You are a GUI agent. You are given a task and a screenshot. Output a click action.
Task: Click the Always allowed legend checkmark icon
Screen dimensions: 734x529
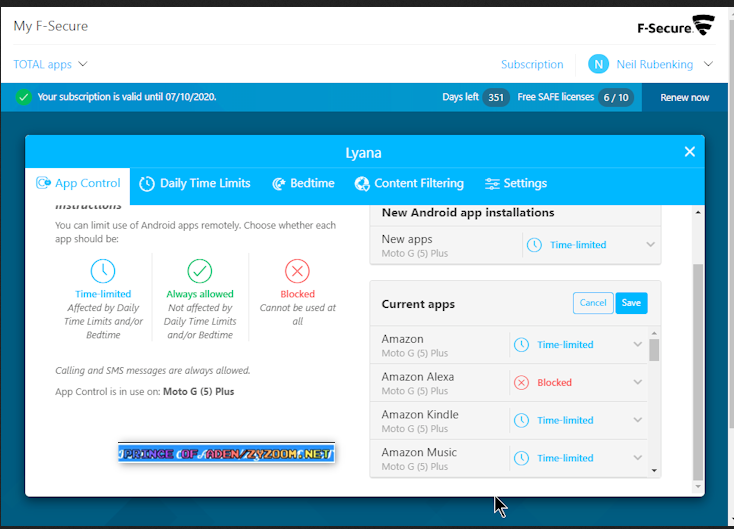(x=200, y=271)
